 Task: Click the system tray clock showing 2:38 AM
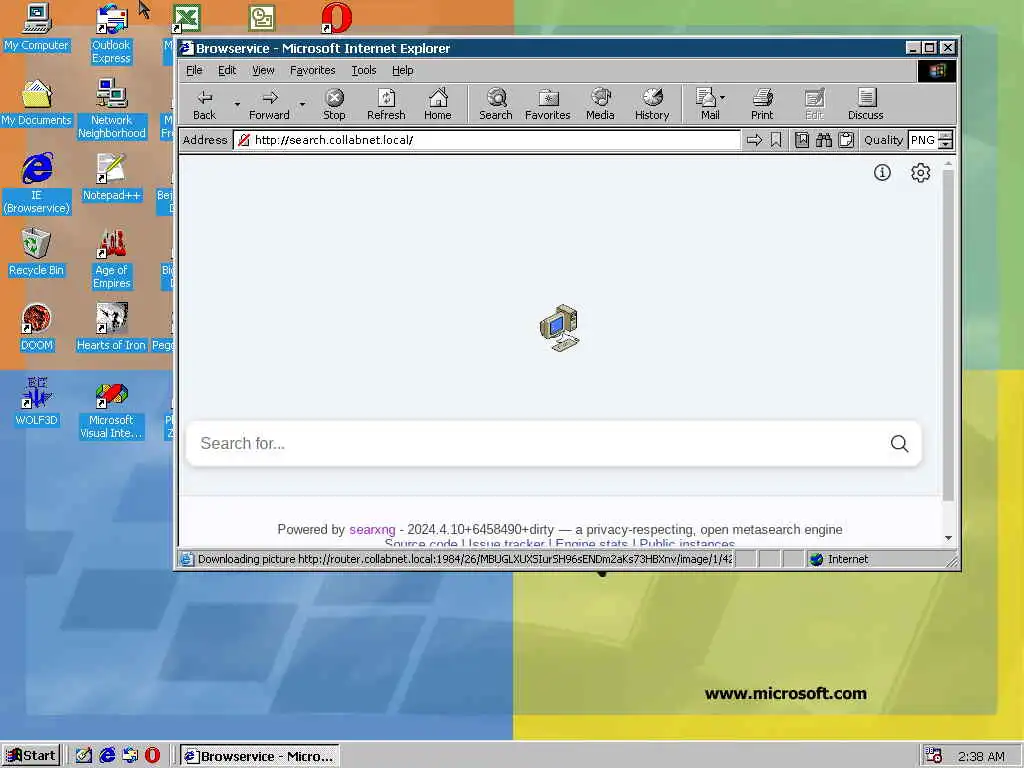980,756
